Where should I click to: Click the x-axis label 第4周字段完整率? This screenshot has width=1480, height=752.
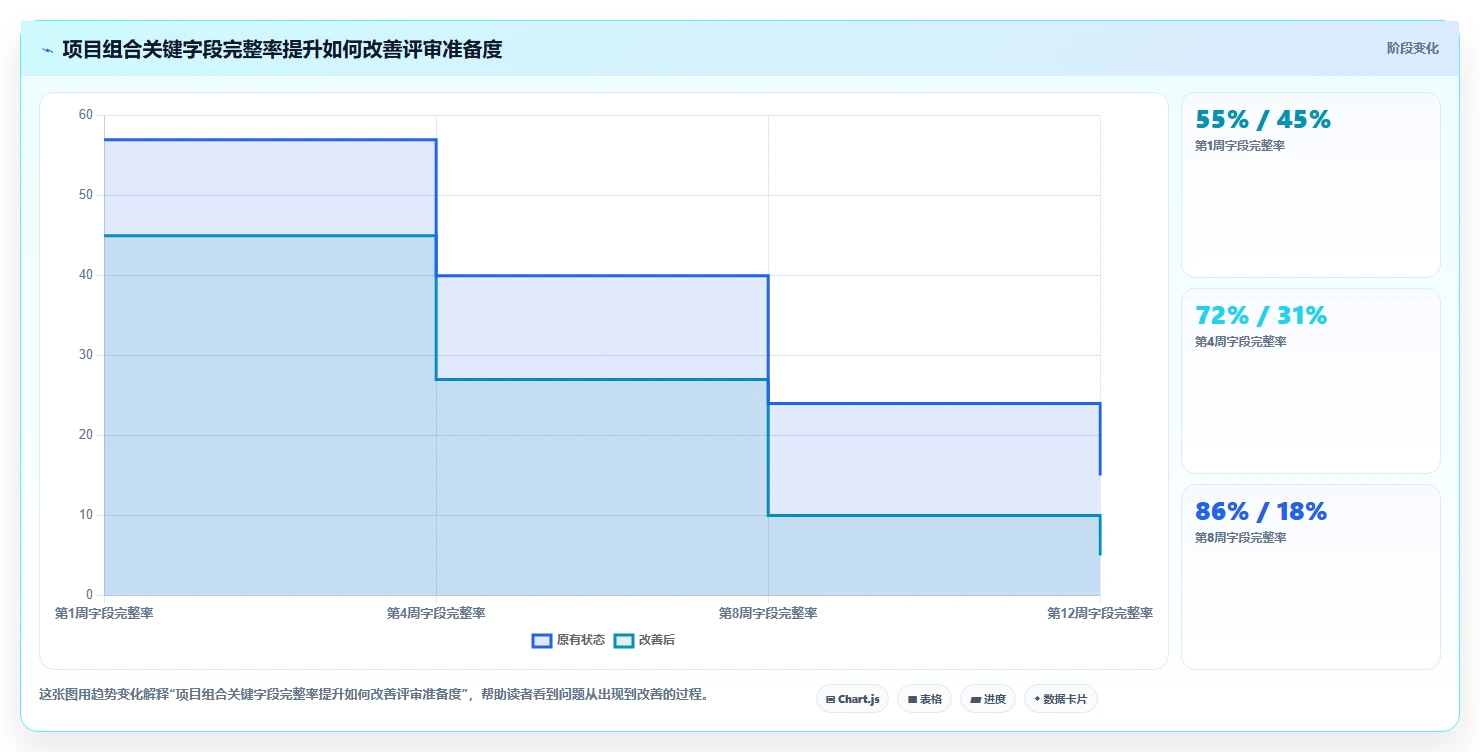(x=436, y=613)
